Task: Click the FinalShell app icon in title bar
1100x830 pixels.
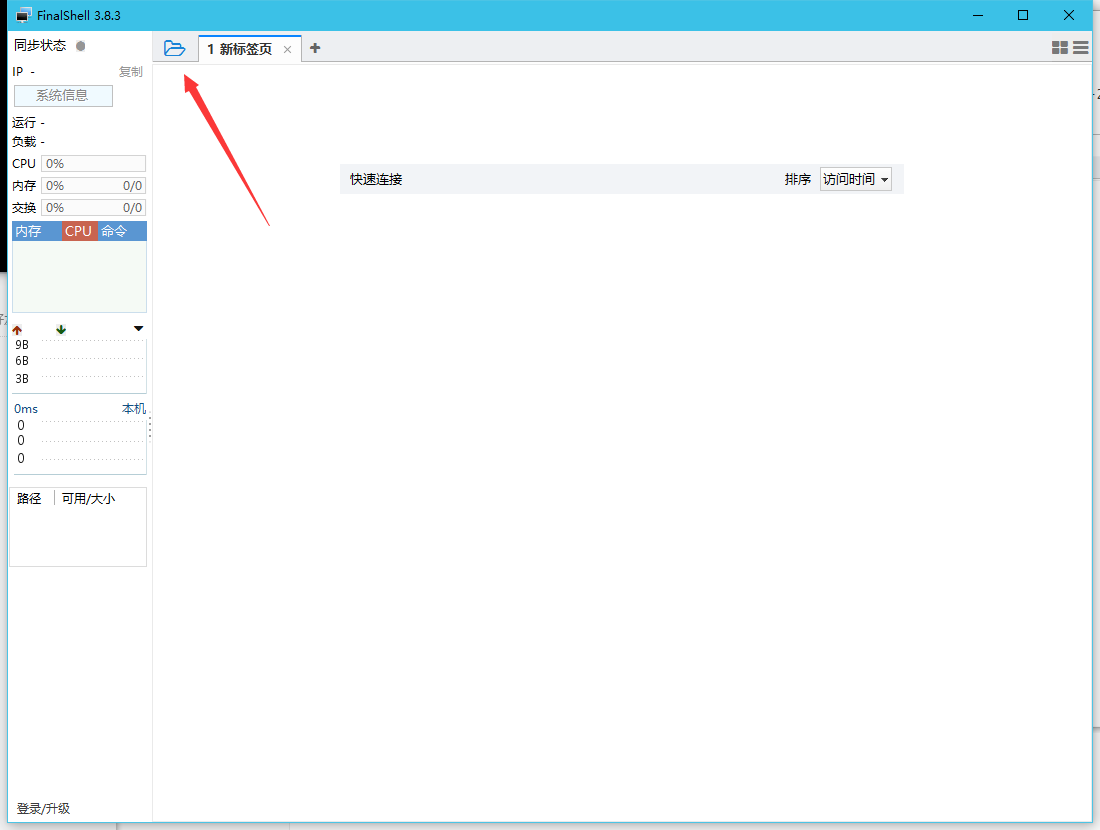Action: click(23, 15)
